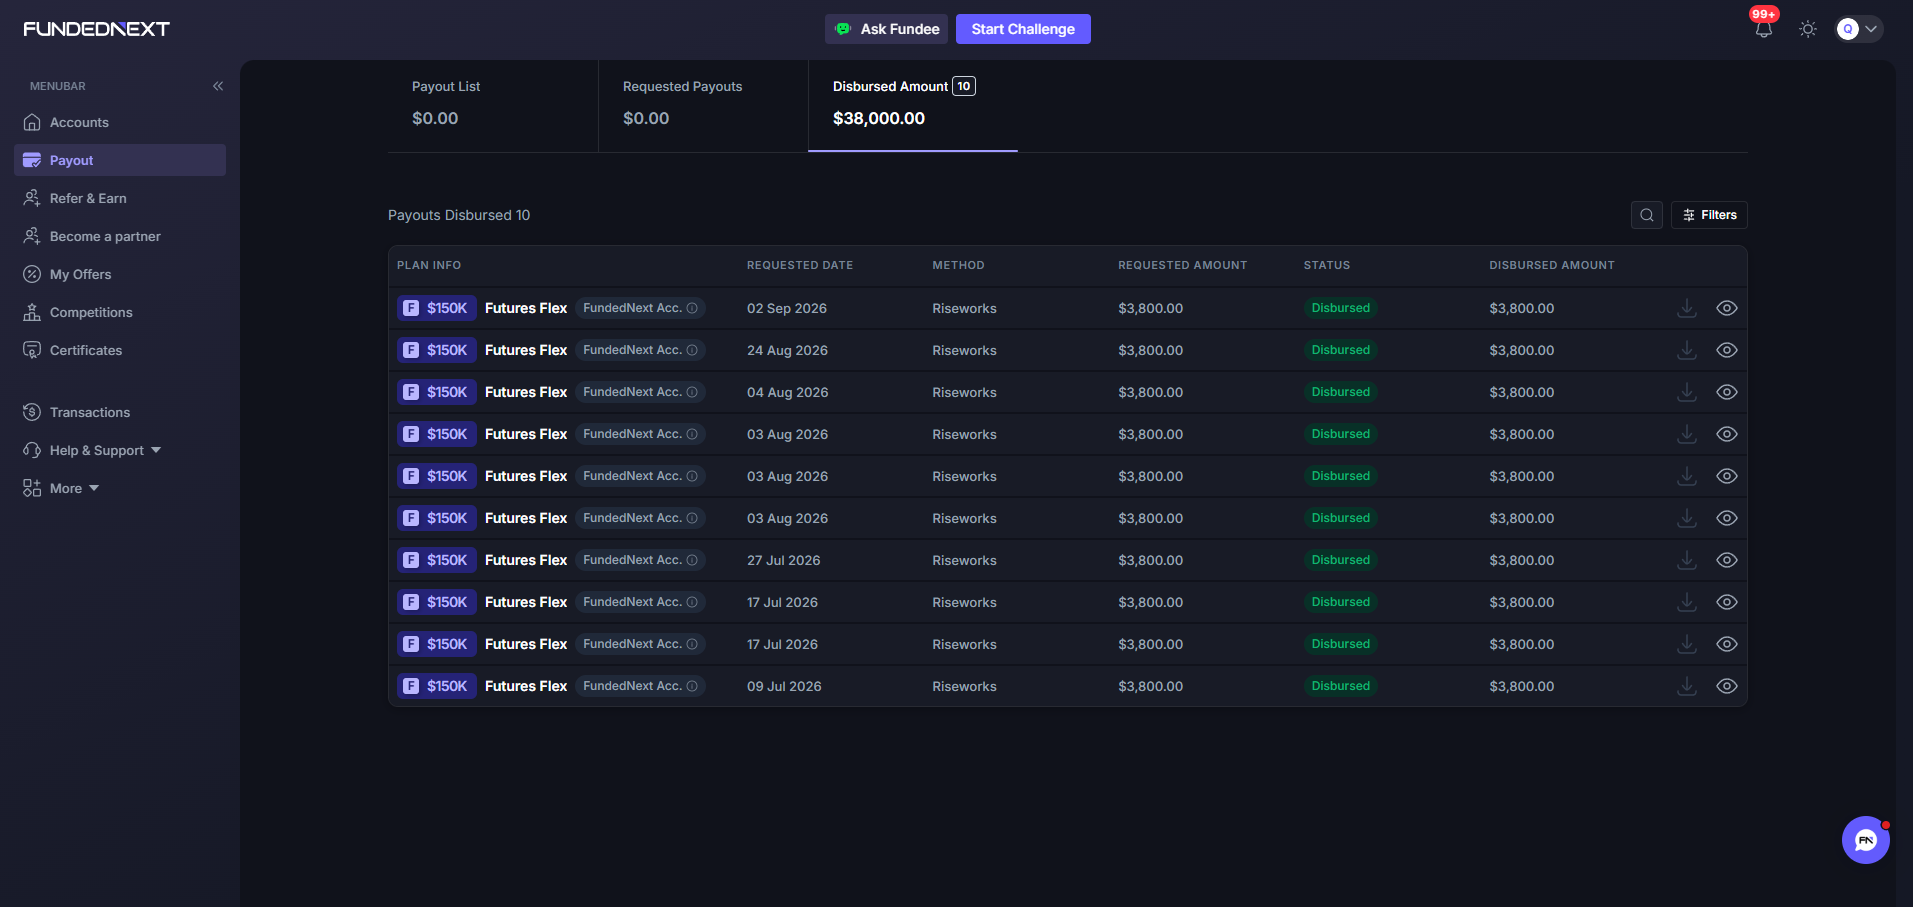Download invoice for 27 Jul 2026 payout

tap(1687, 560)
